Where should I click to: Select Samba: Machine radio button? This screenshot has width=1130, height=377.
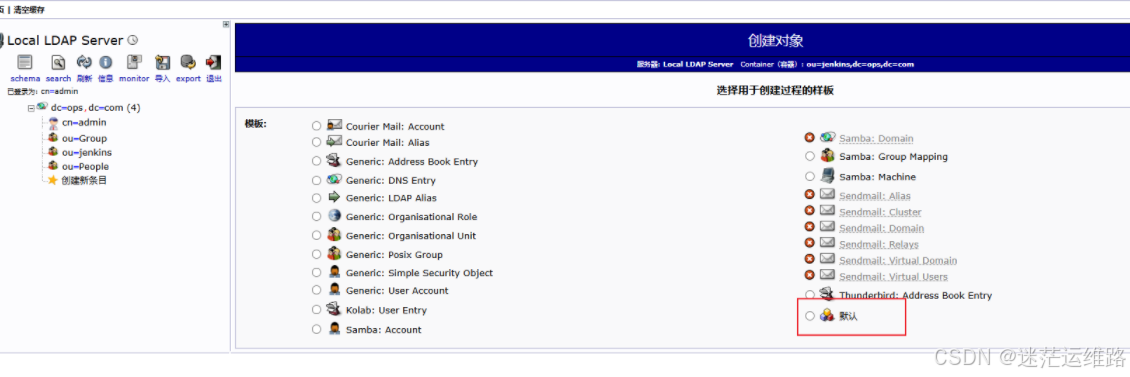tap(809, 177)
